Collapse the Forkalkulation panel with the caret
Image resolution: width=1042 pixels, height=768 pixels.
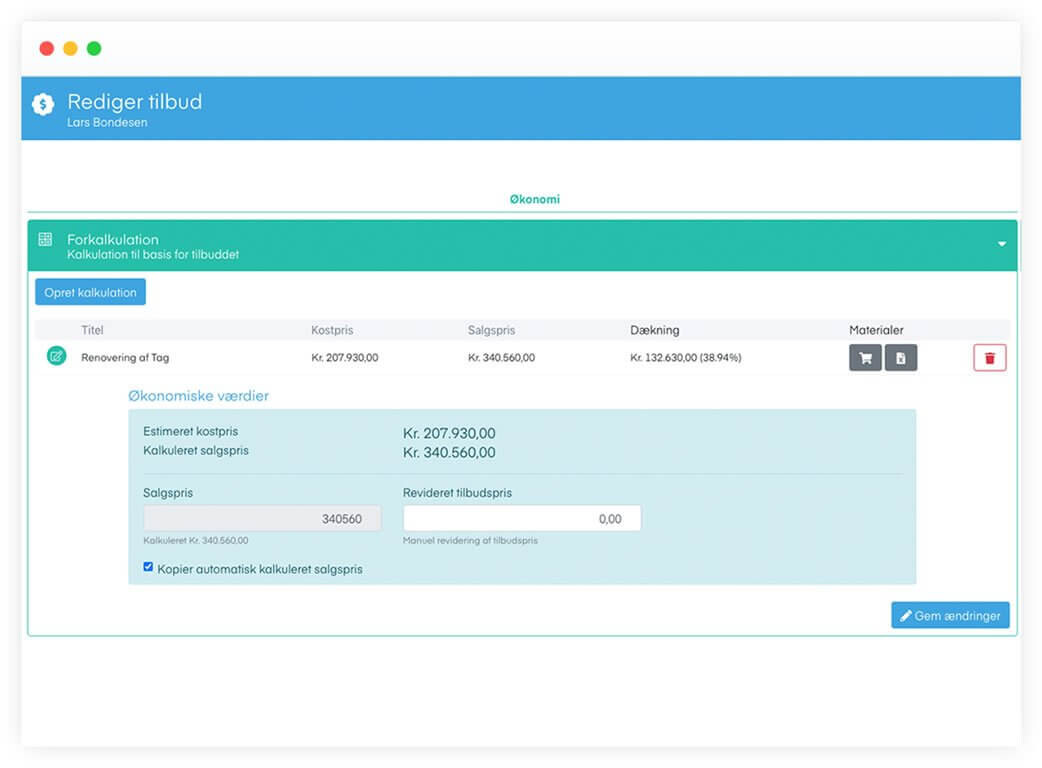point(1002,244)
